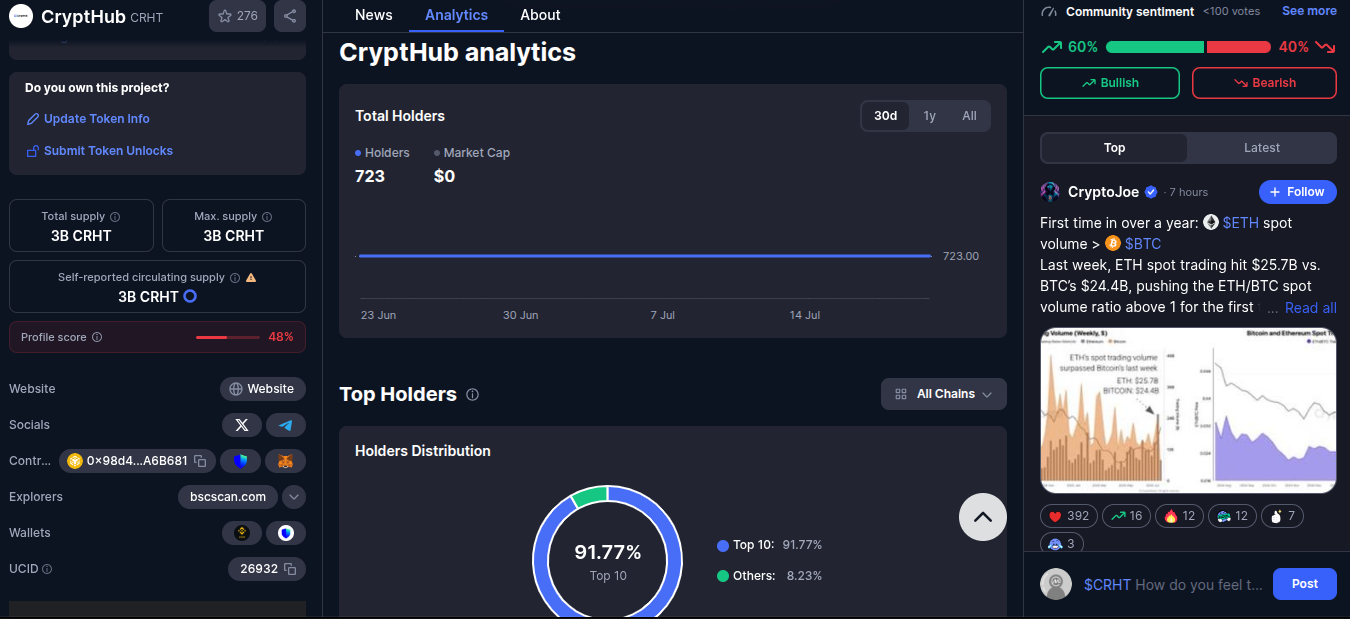Click the heart reaction with 392
Screen dimensions: 1350x619
(1069, 516)
